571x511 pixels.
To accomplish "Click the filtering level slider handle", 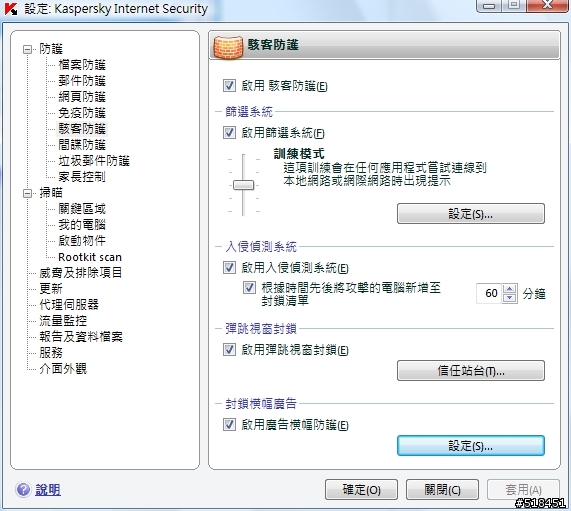I will coord(243,185).
